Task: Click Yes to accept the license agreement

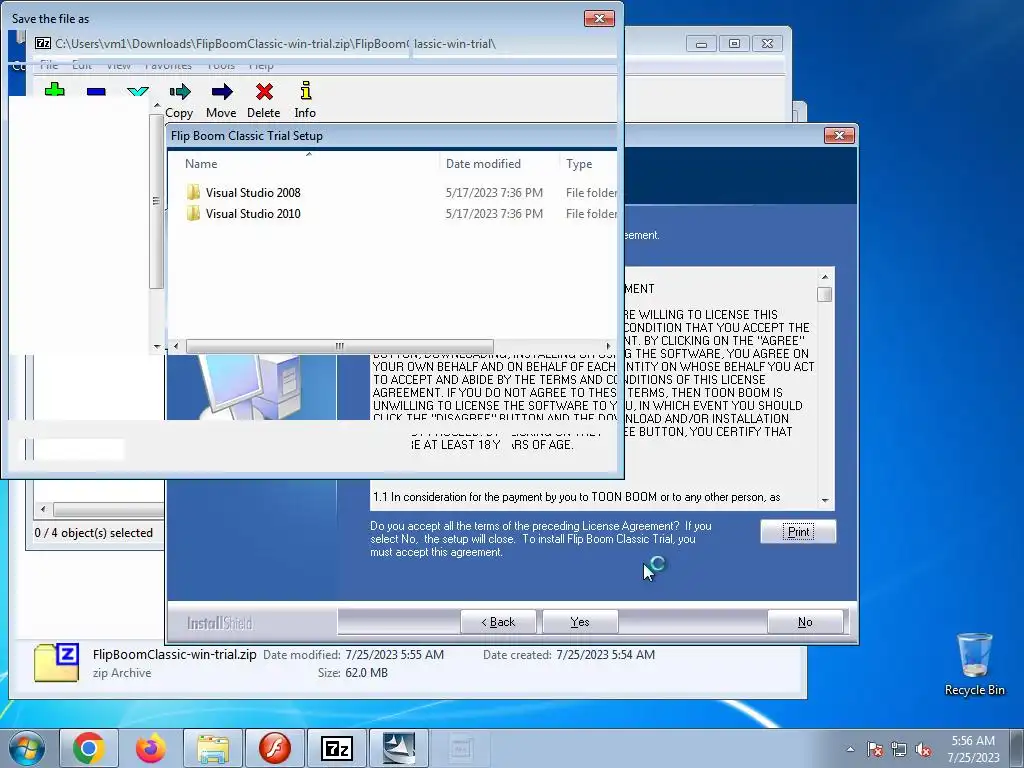Action: tap(580, 622)
